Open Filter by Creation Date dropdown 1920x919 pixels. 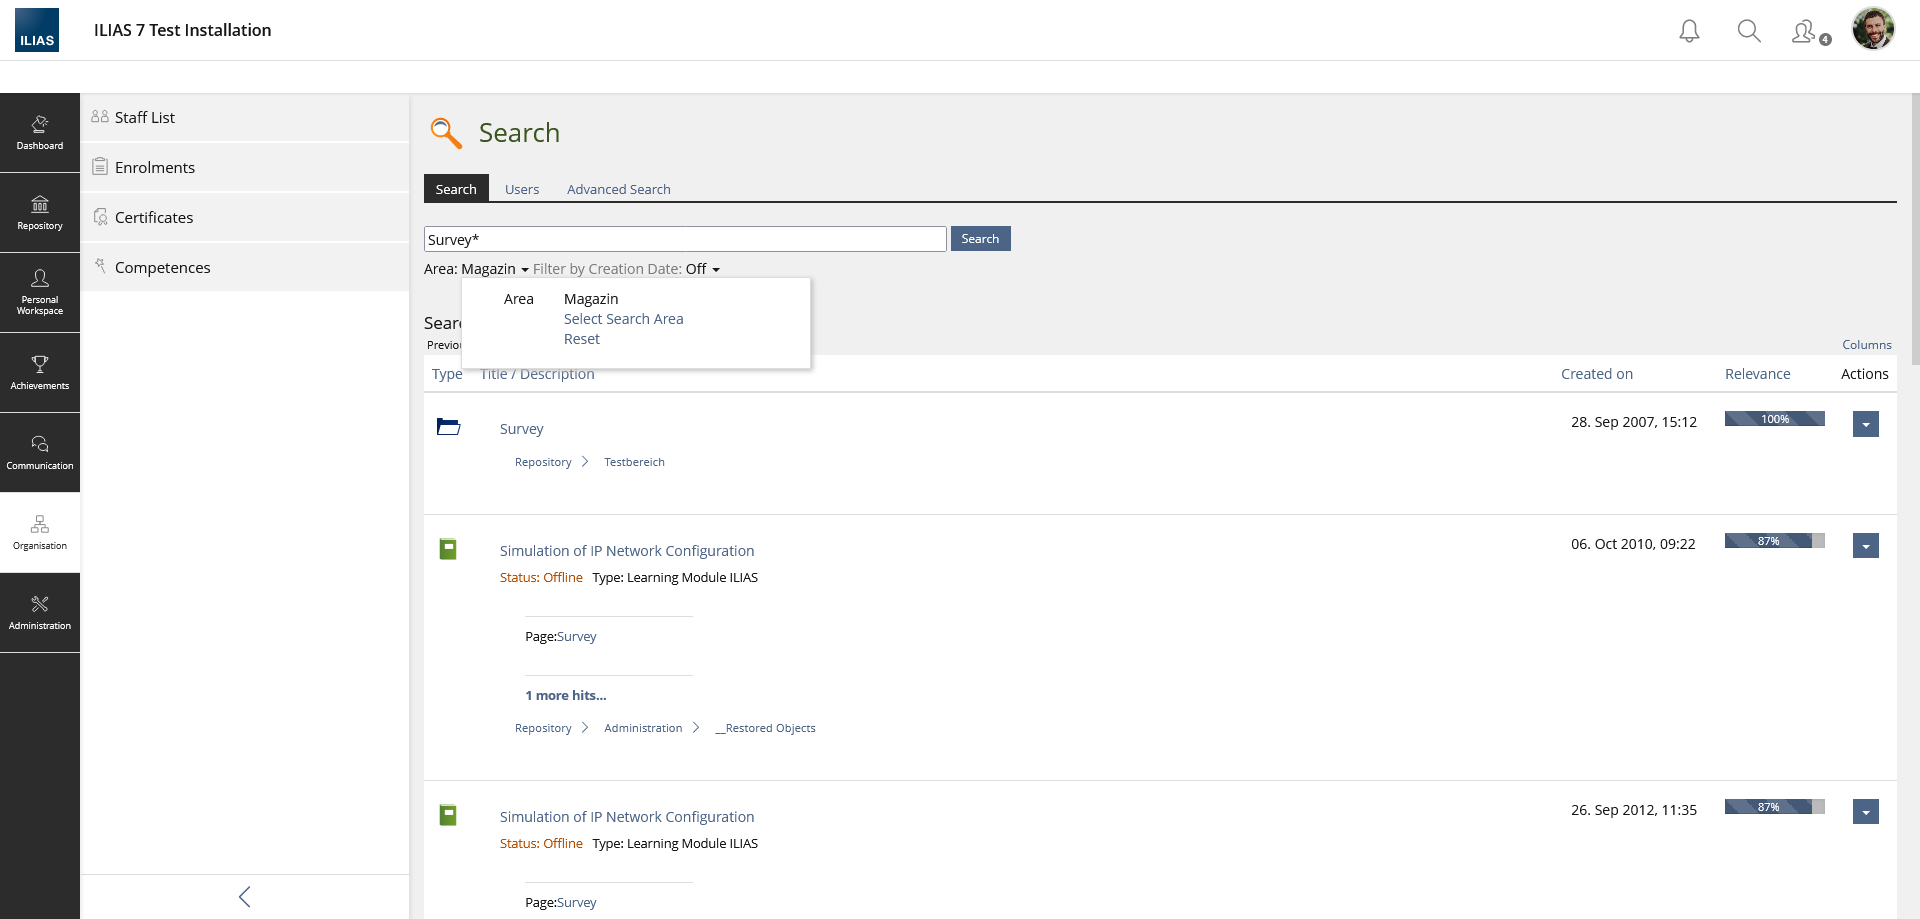click(x=626, y=269)
